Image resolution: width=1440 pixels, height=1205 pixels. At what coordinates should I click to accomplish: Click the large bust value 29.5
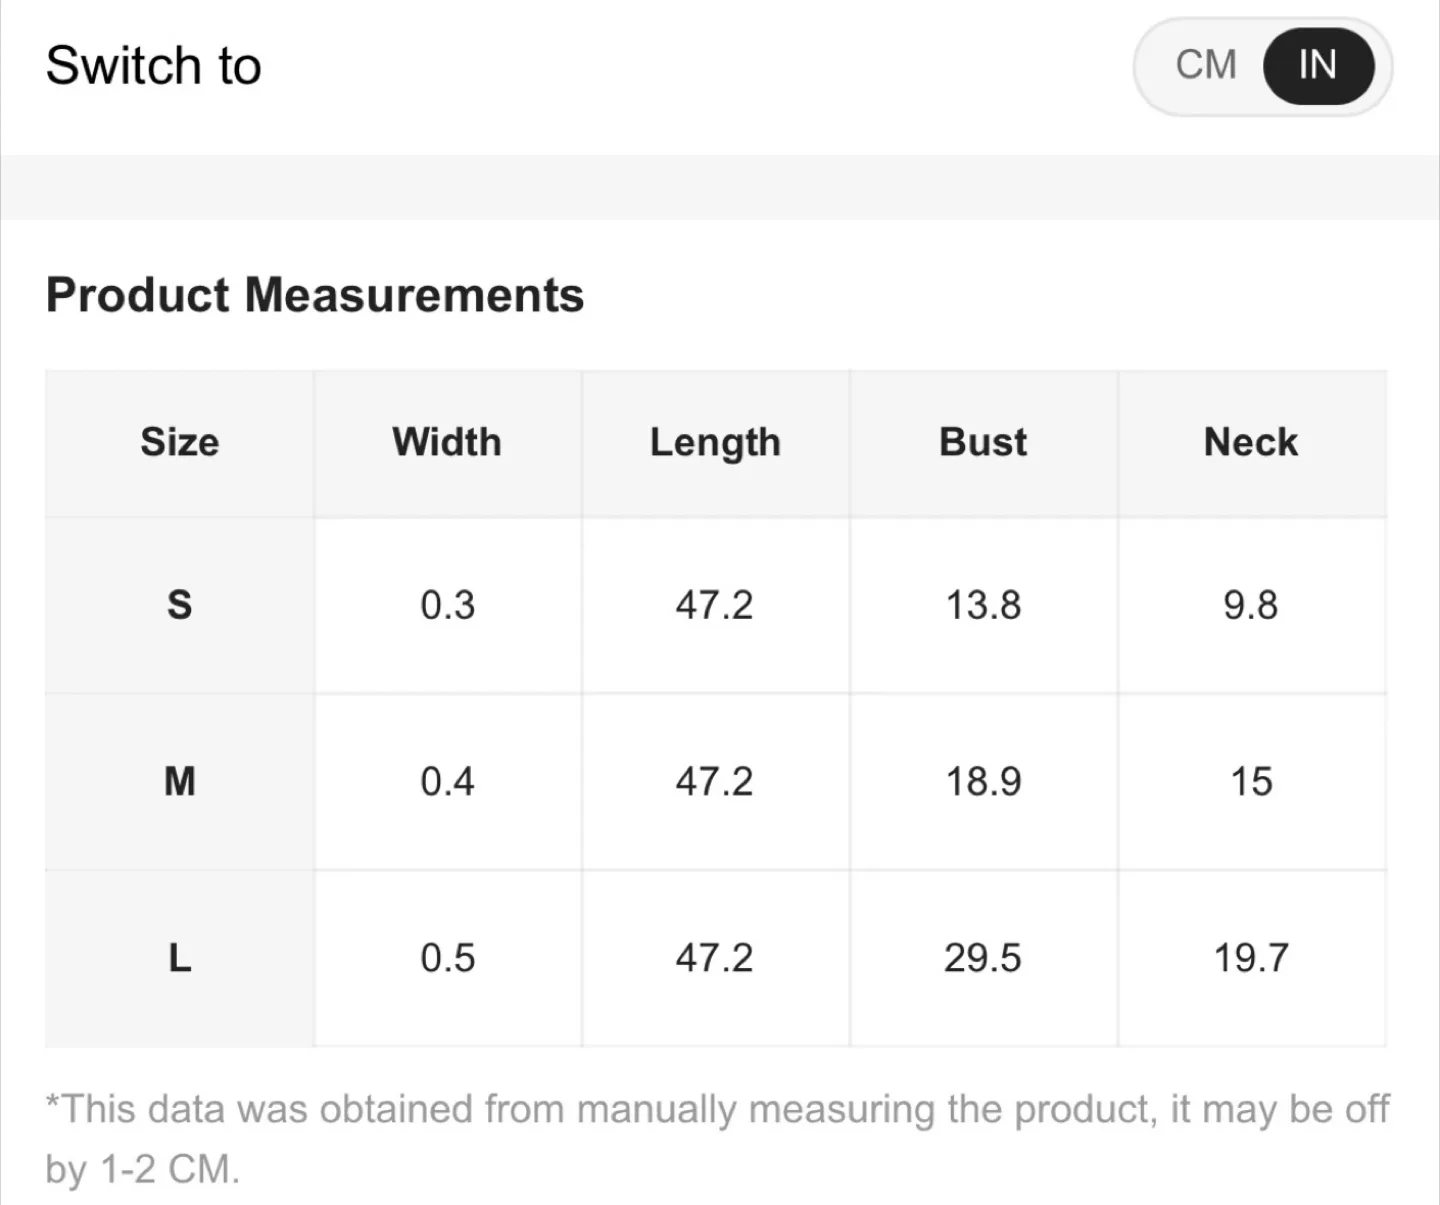point(983,958)
